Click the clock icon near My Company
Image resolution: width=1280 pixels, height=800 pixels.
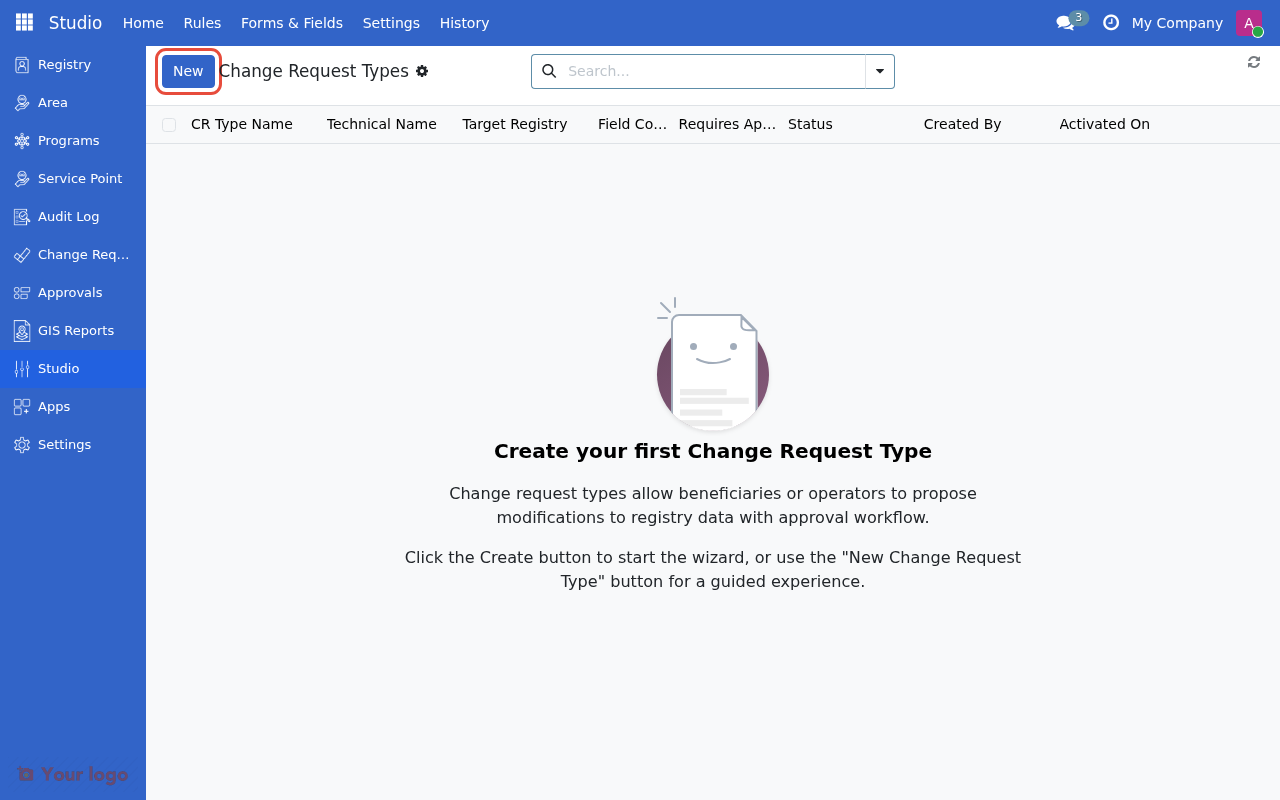pos(1111,22)
